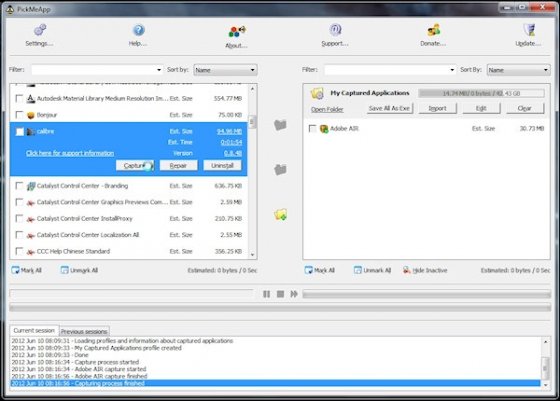Viewport: 560px width, 401px height.
Task: Click the installed applications list scrollbar up arrow
Action: [252, 88]
